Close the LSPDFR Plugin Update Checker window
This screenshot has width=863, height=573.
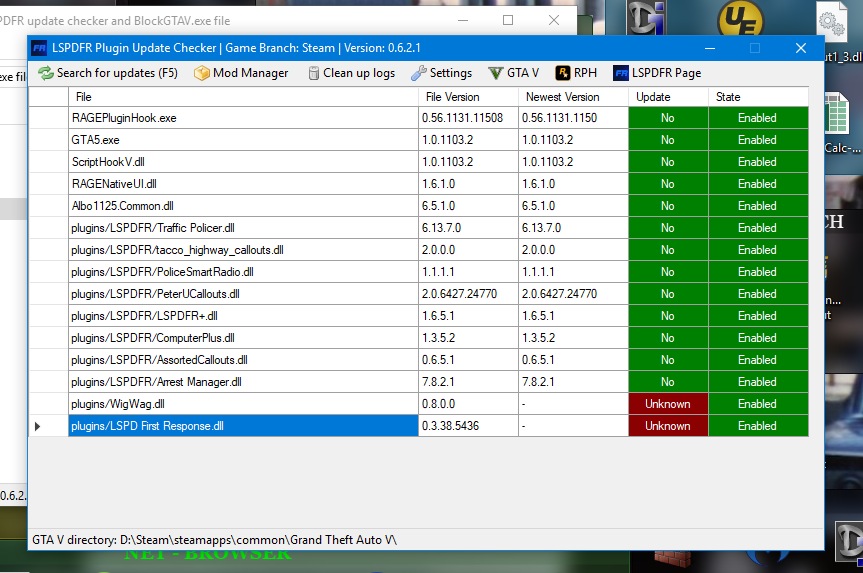pyautogui.click(x=801, y=48)
